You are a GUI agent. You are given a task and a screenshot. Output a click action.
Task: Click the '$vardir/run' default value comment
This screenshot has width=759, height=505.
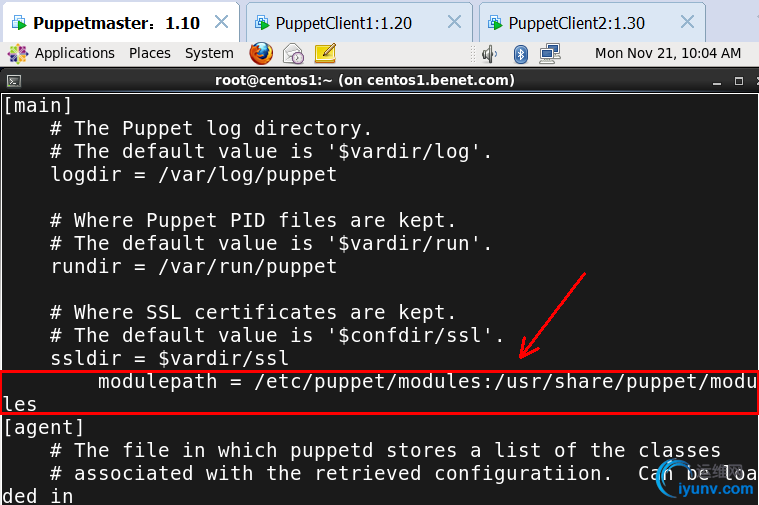(271, 244)
